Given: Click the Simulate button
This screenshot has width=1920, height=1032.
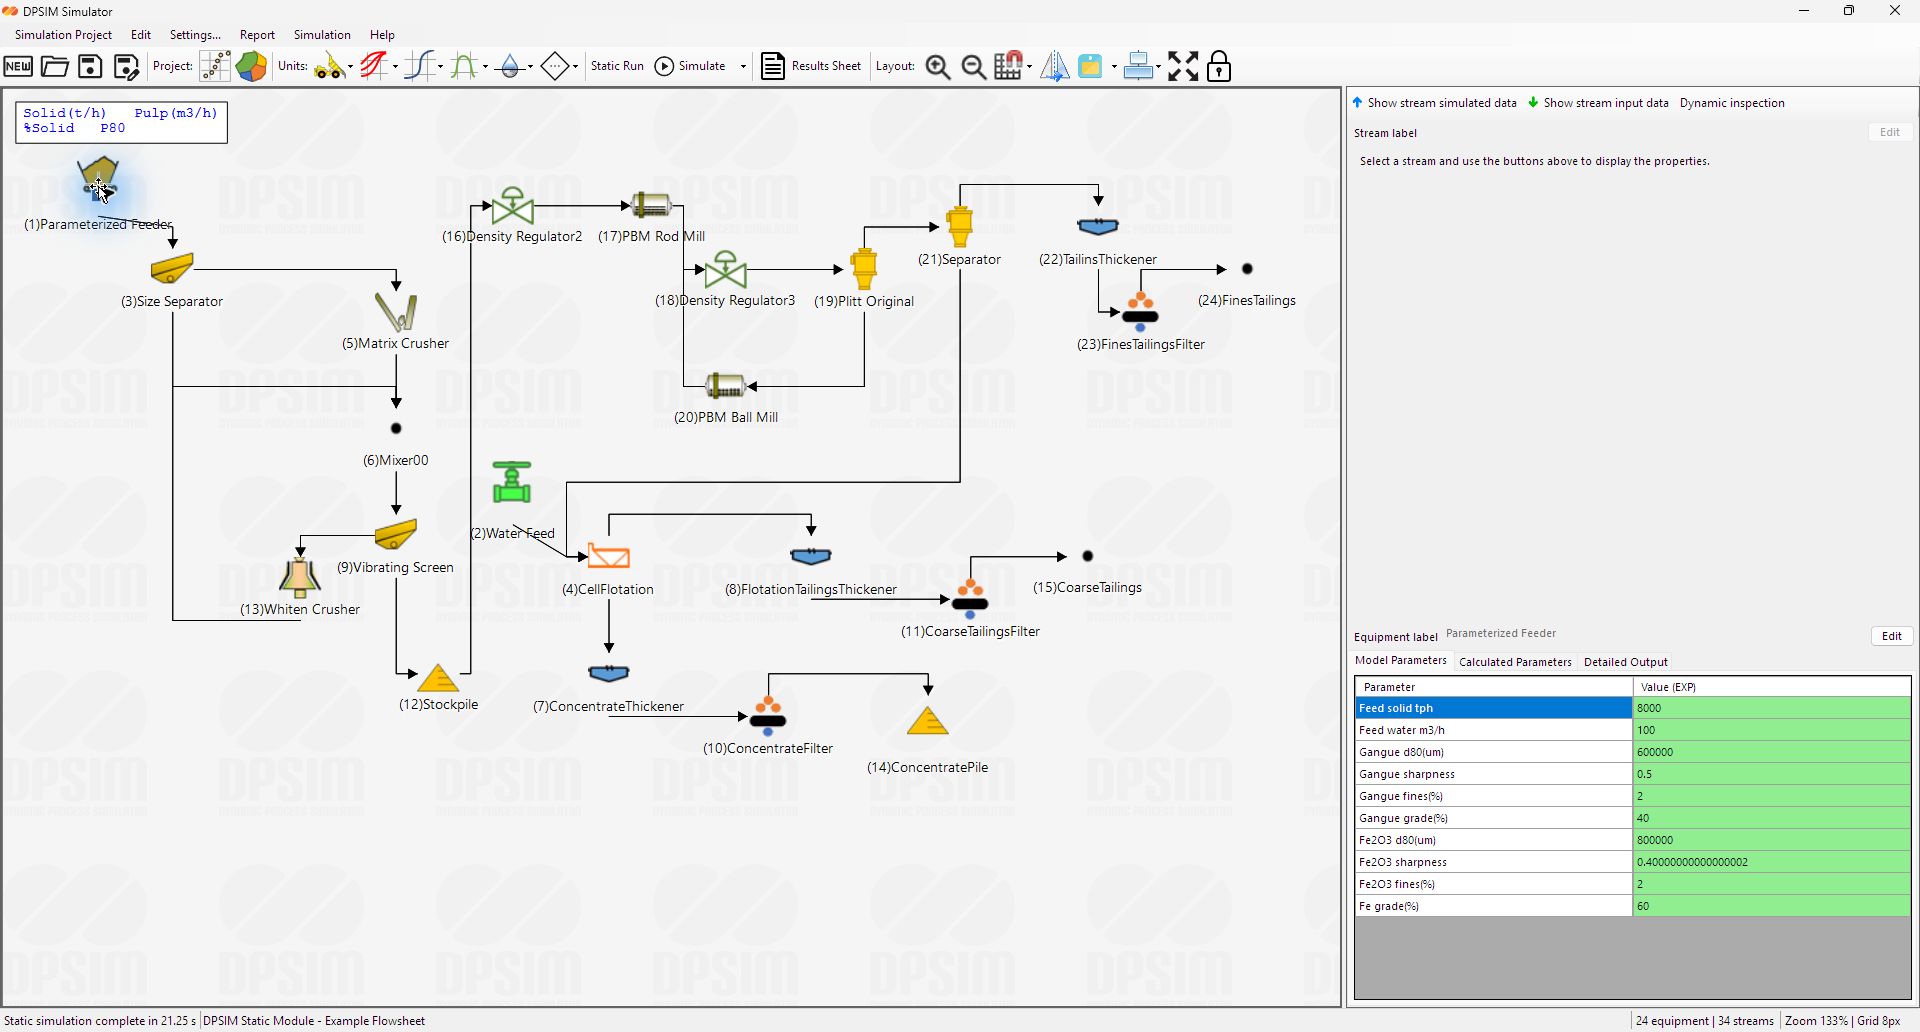Looking at the screenshot, I should click(x=690, y=66).
